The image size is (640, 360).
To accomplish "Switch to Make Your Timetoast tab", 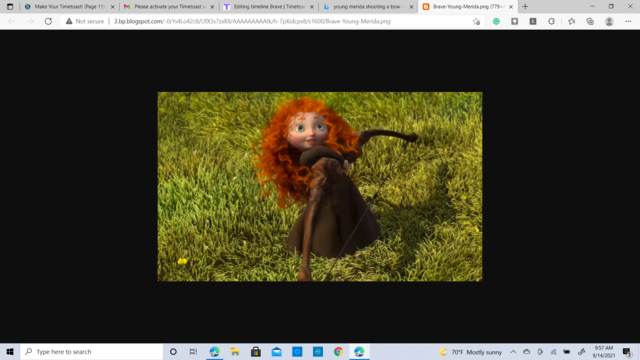I will (69, 7).
